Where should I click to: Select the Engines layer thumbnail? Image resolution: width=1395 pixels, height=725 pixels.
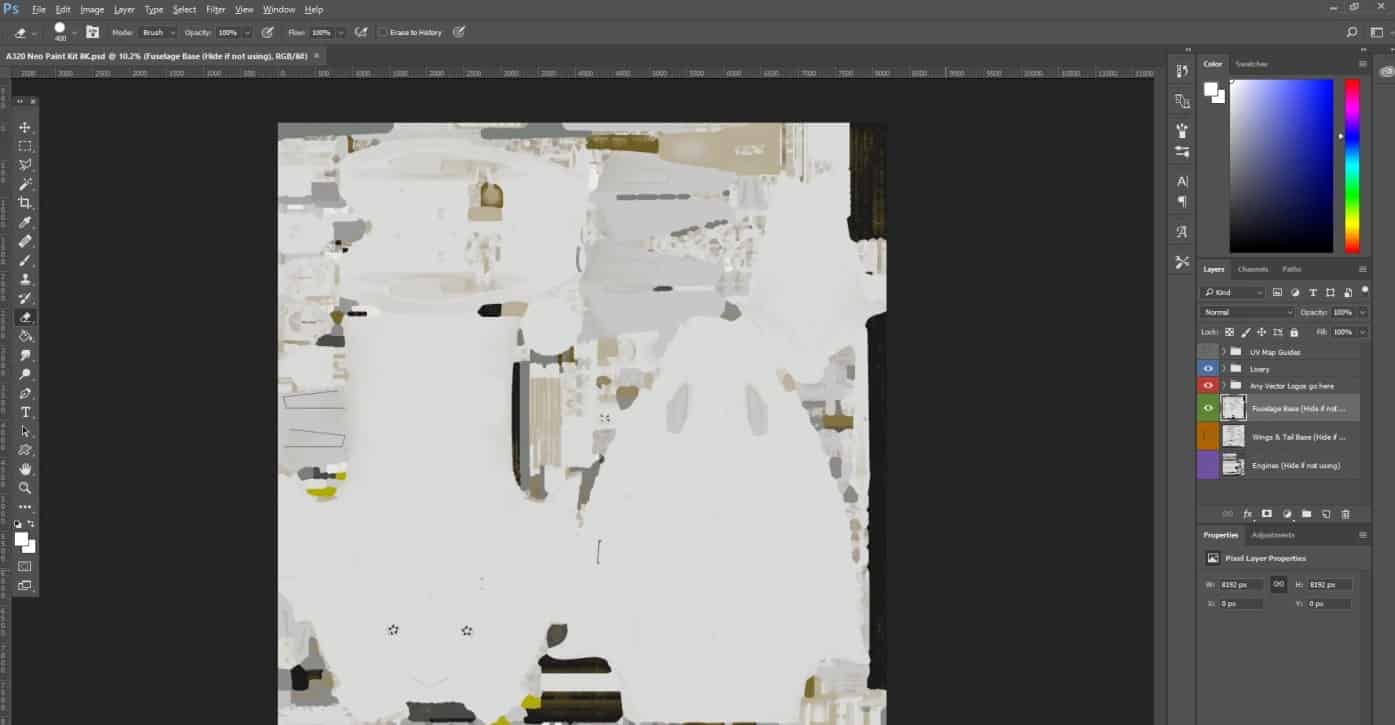click(1233, 465)
